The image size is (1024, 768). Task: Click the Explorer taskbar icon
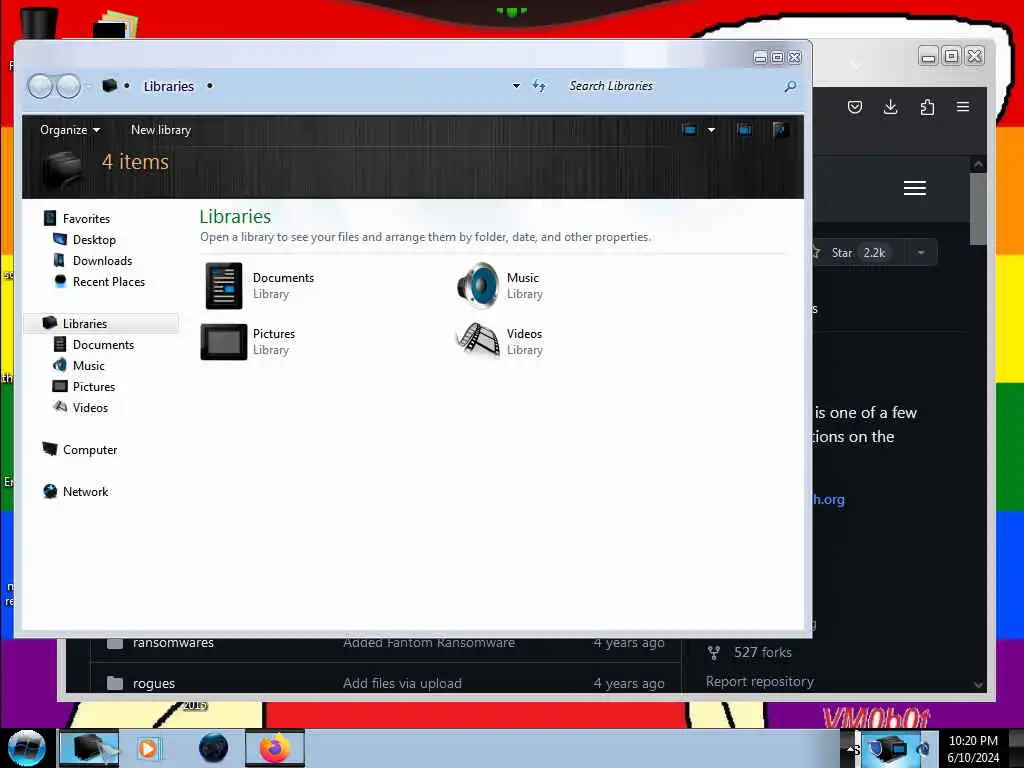pyautogui.click(x=89, y=748)
